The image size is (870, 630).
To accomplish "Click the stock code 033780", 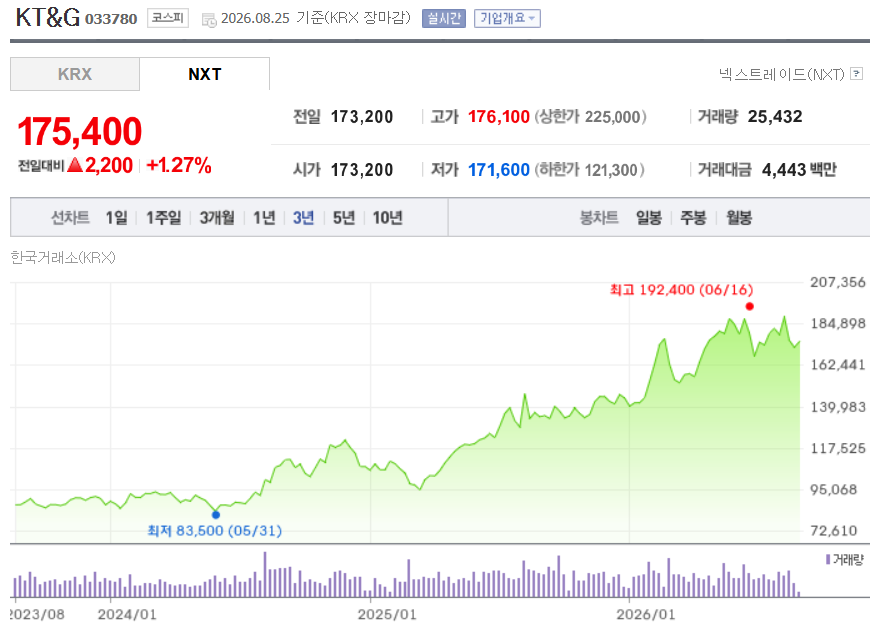I will pyautogui.click(x=111, y=19).
